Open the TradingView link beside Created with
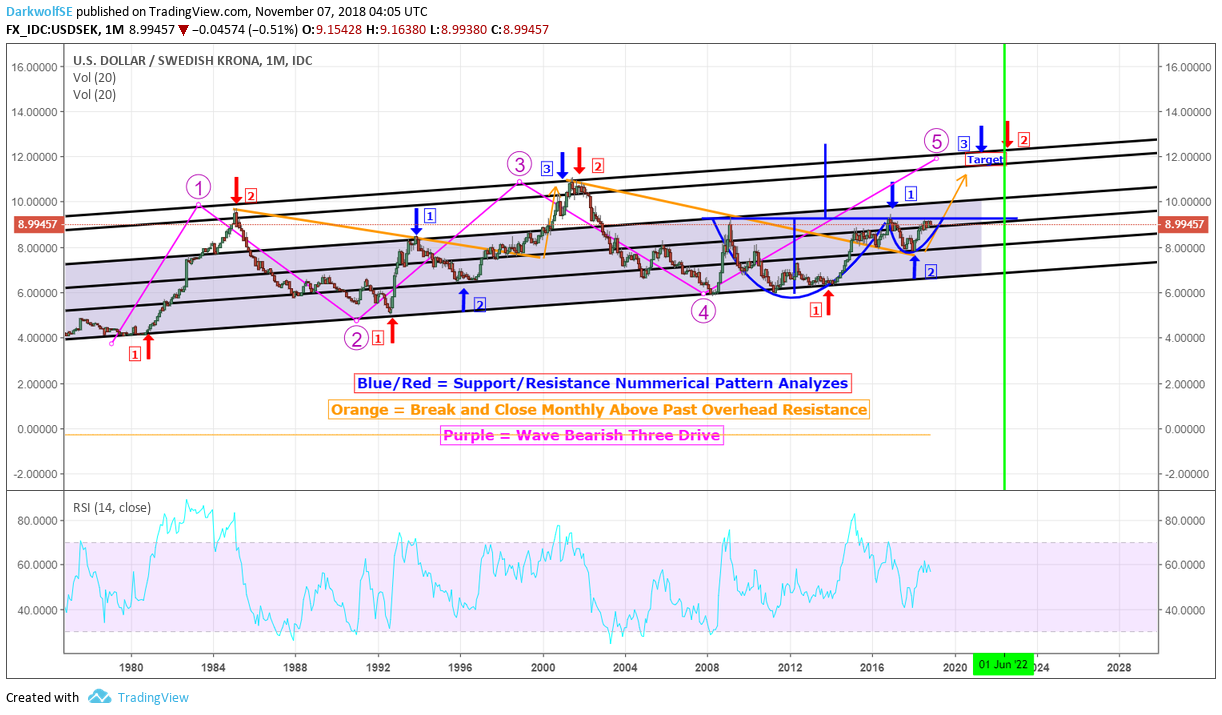 pyautogui.click(x=152, y=697)
